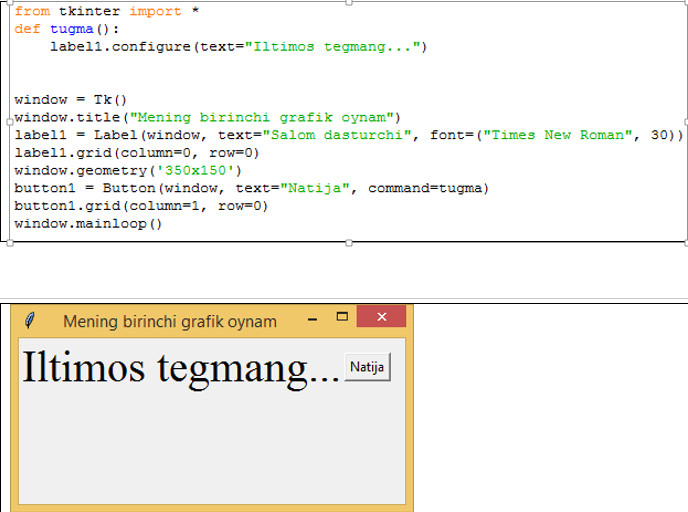Click the Tk feather icon in title bar
Screen dimensions: 688x512
point(31,320)
